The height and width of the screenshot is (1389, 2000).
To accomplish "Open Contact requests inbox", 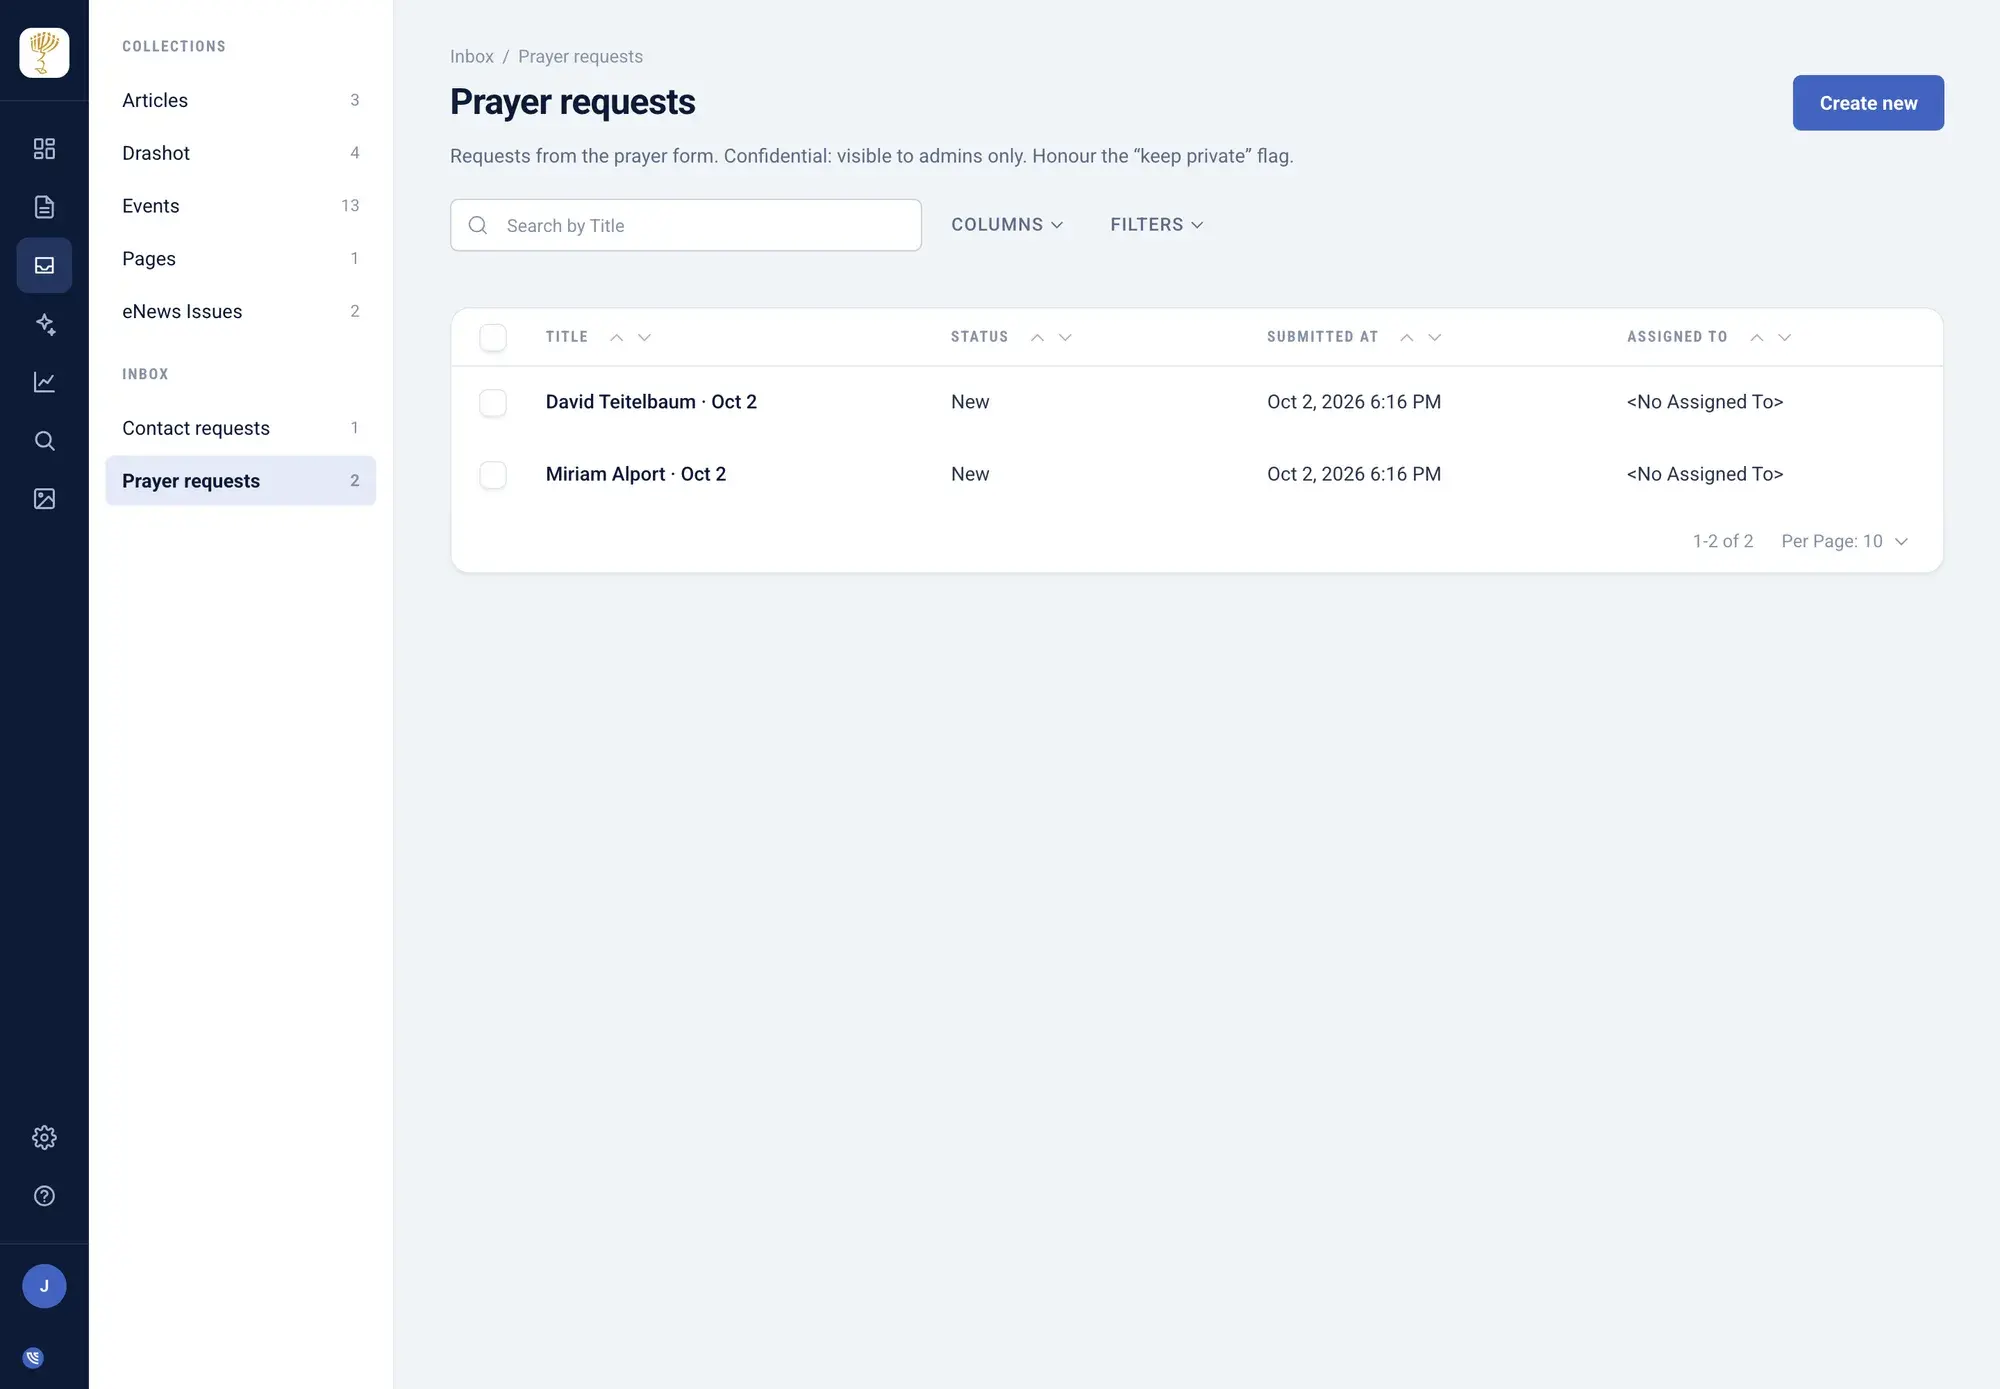I will tap(240, 428).
